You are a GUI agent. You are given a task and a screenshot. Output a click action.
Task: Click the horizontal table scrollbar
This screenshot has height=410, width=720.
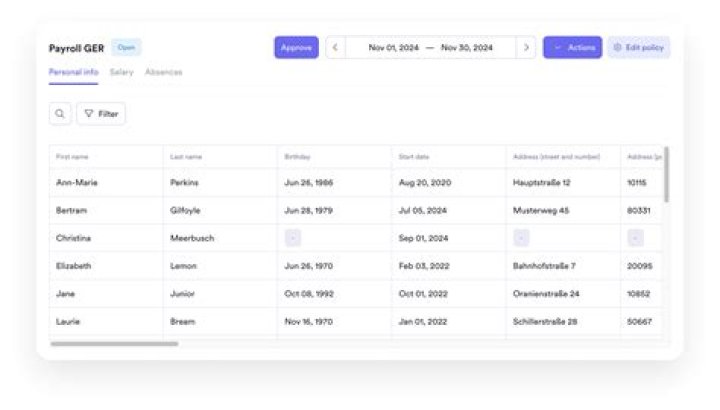pos(114,343)
